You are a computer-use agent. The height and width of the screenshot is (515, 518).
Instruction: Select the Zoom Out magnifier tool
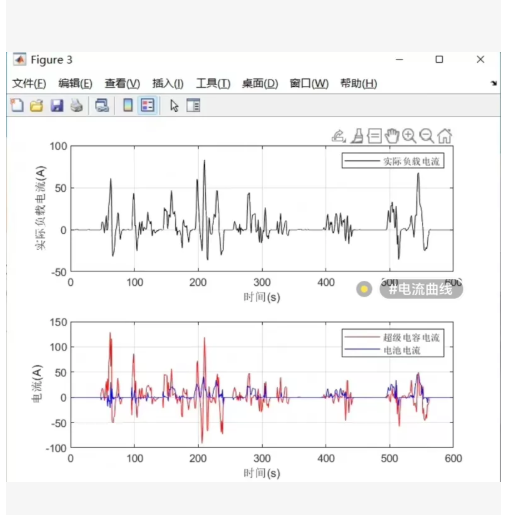(x=427, y=136)
